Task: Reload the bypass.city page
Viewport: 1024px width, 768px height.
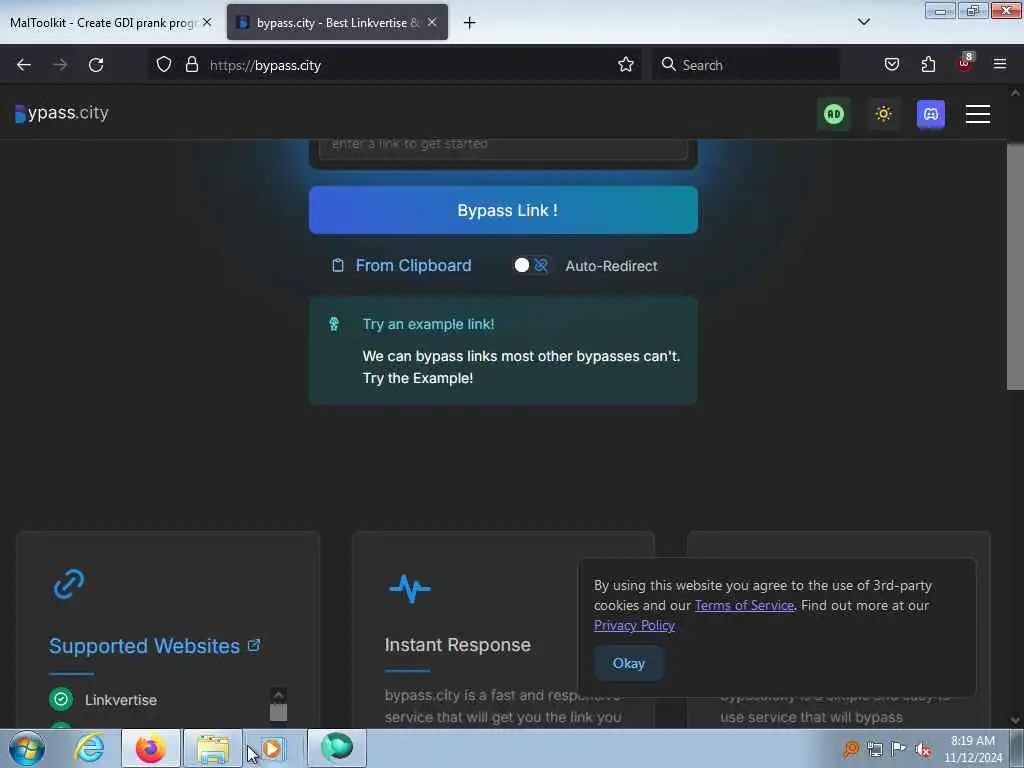Action: coord(96,65)
